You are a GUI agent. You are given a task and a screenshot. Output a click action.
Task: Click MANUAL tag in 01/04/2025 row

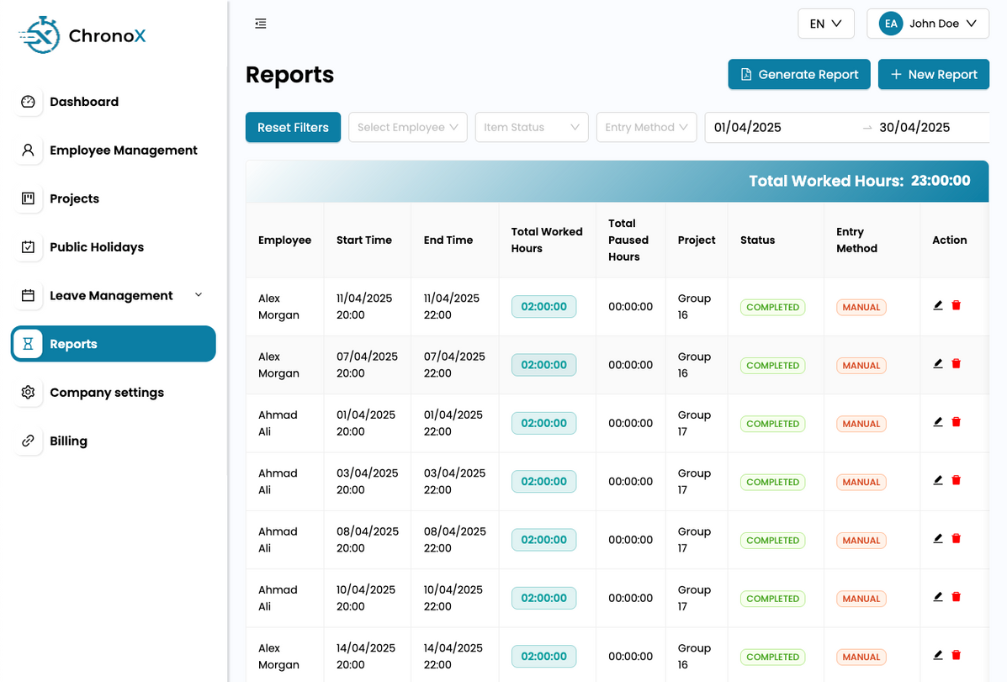pos(861,424)
